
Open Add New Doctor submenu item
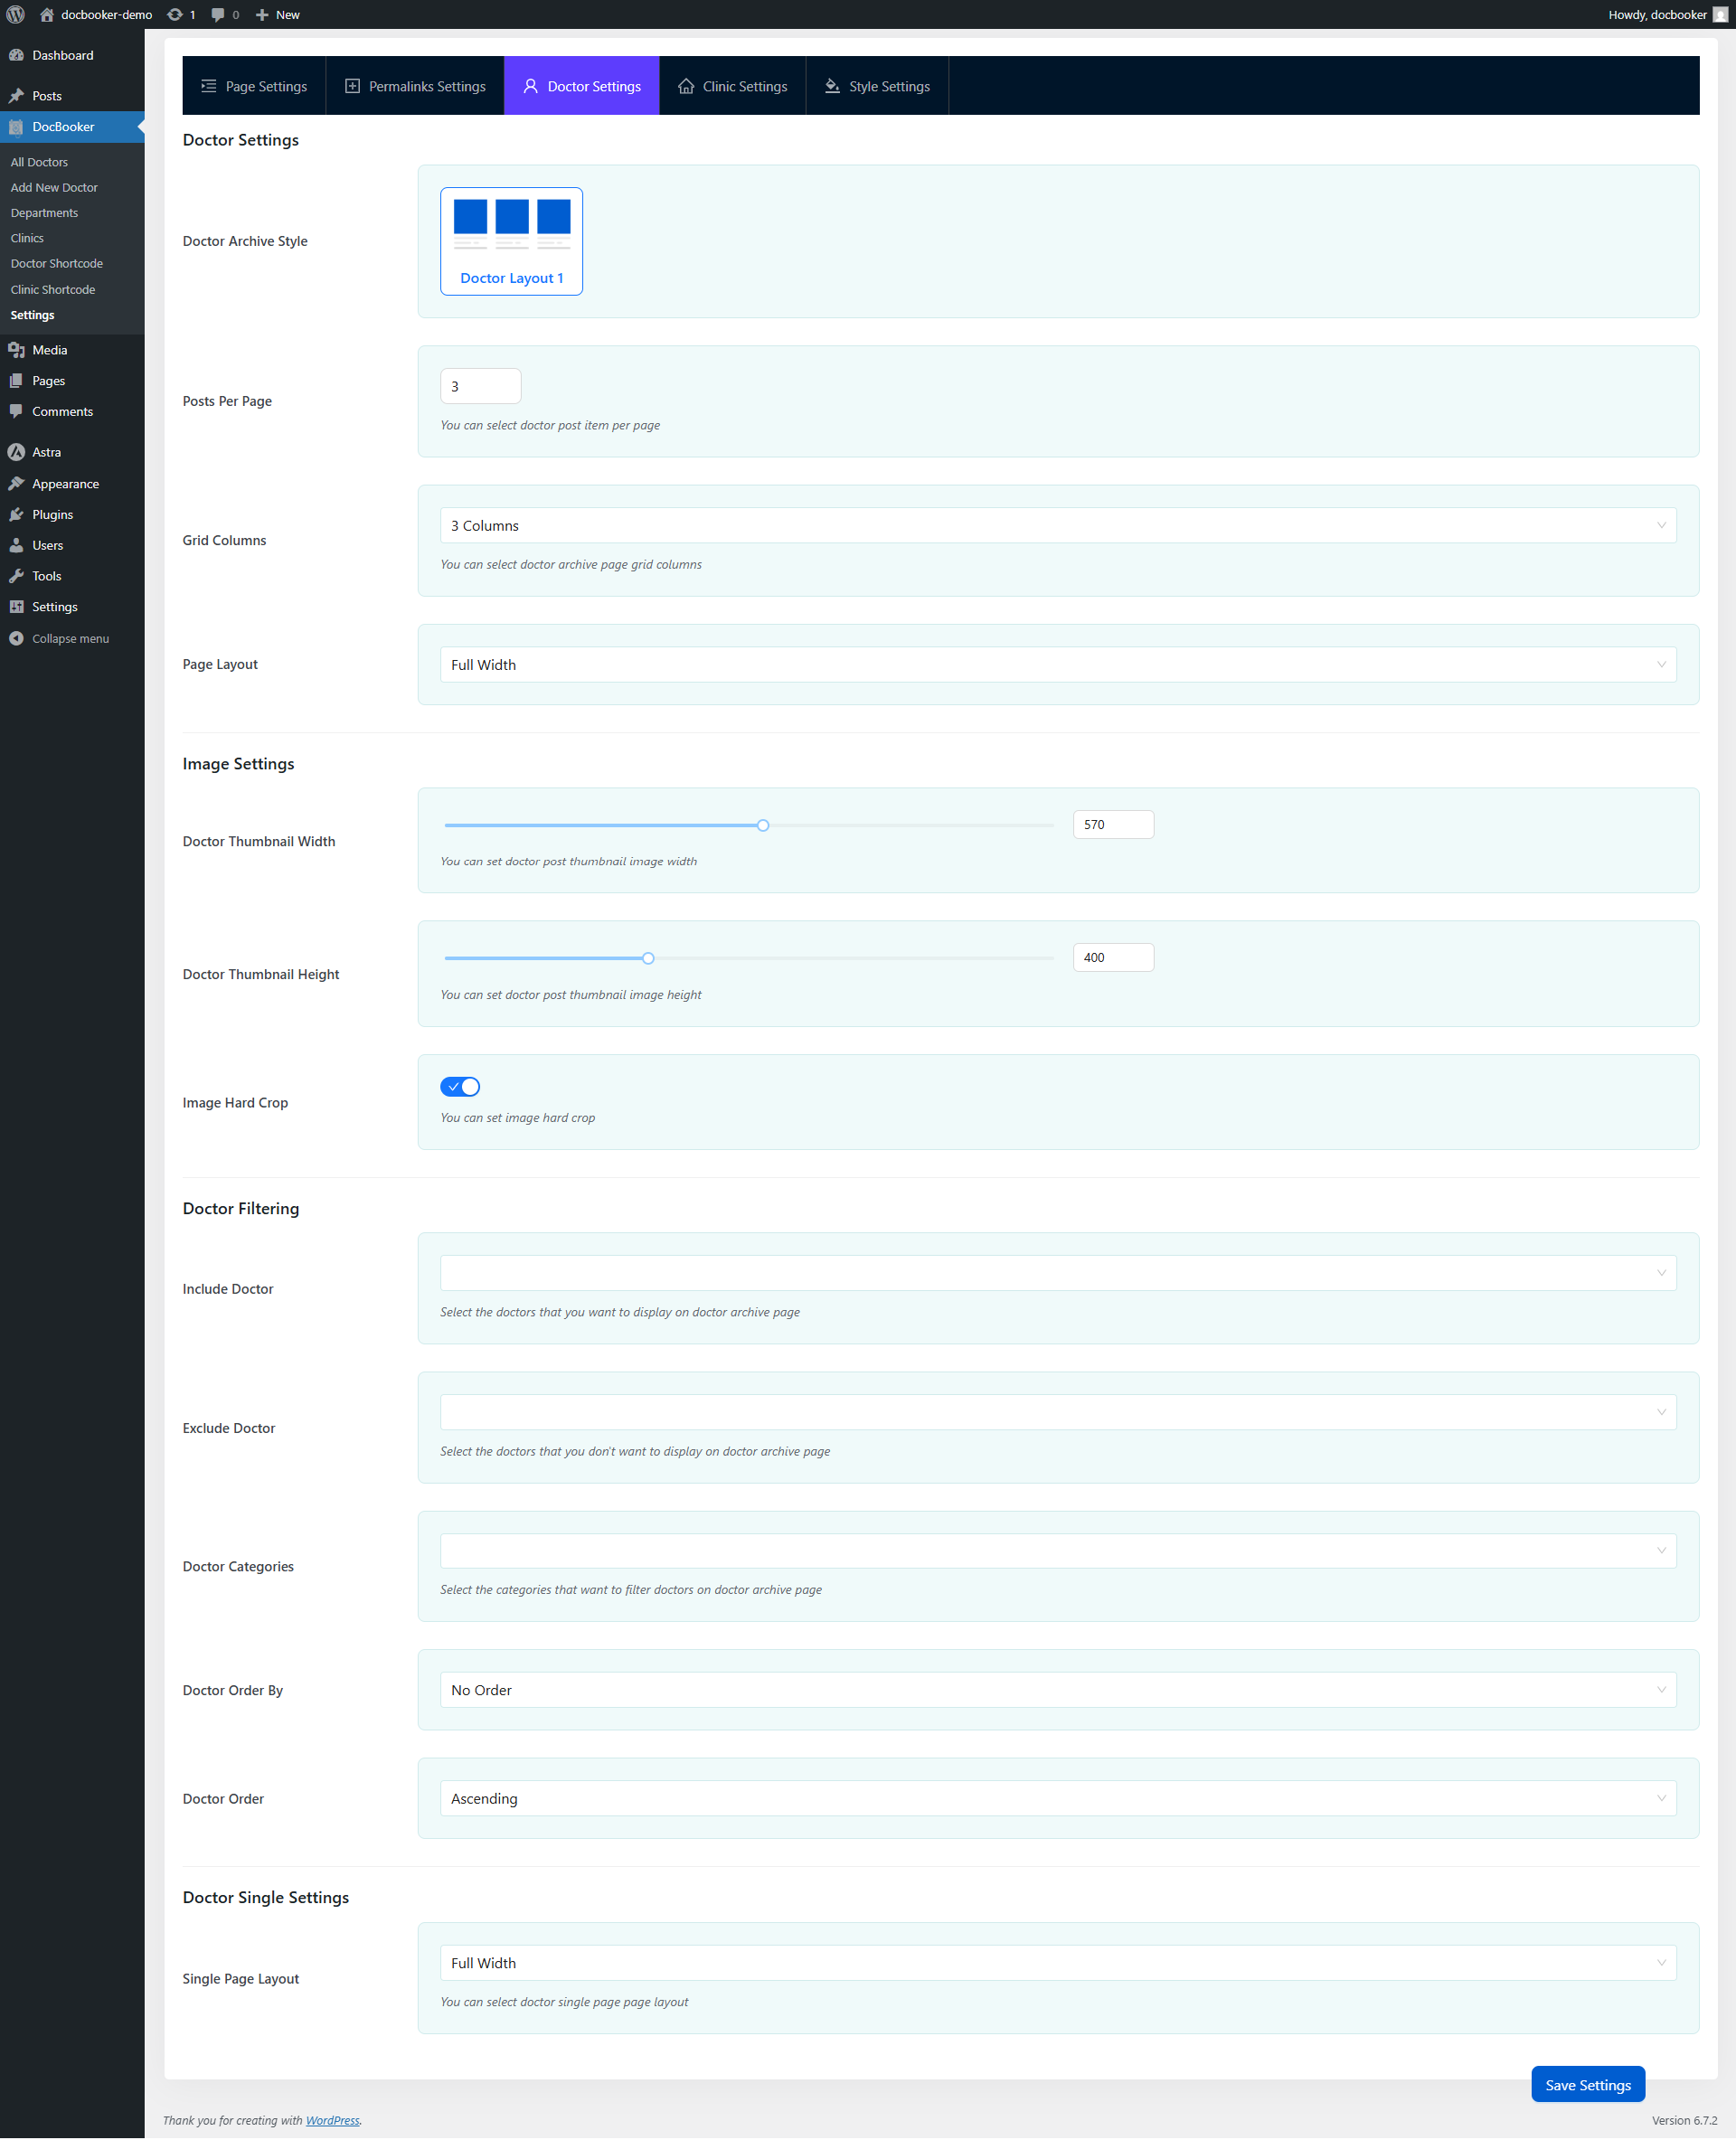pos(54,188)
